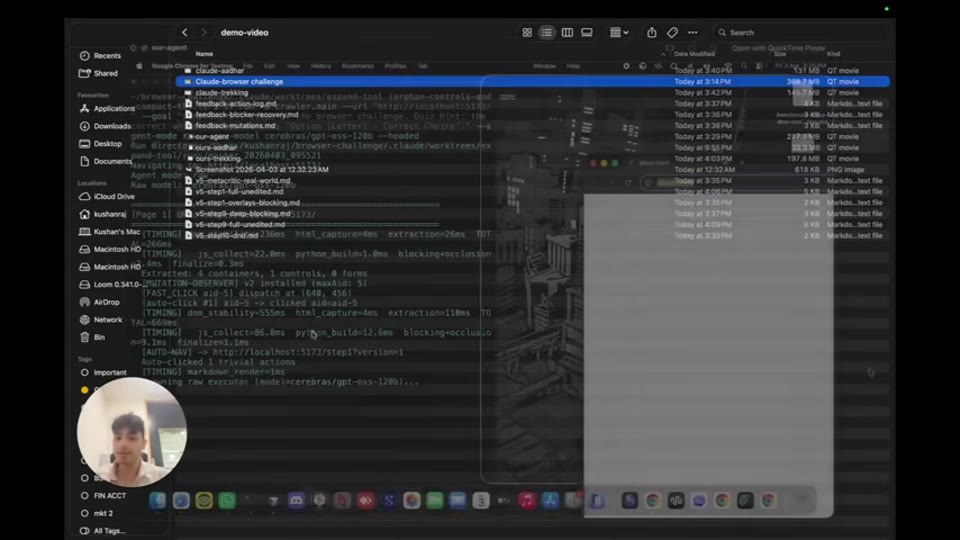Sort files by Date Modified column header
This screenshot has width=960, height=540.
tap(694, 54)
